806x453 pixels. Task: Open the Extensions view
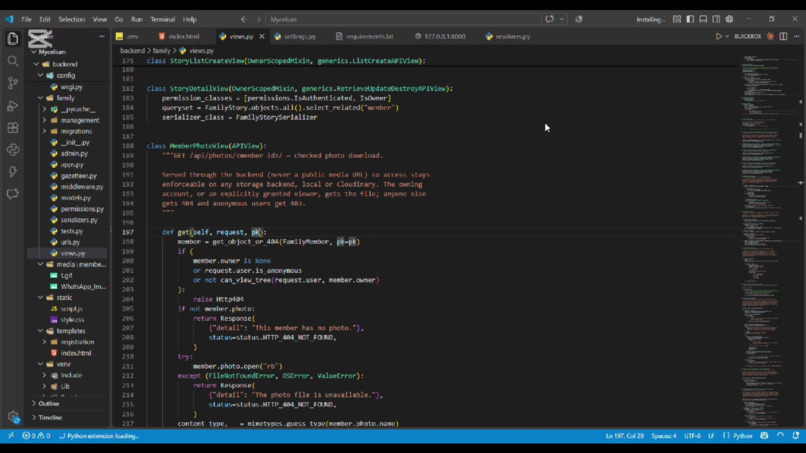click(13, 128)
